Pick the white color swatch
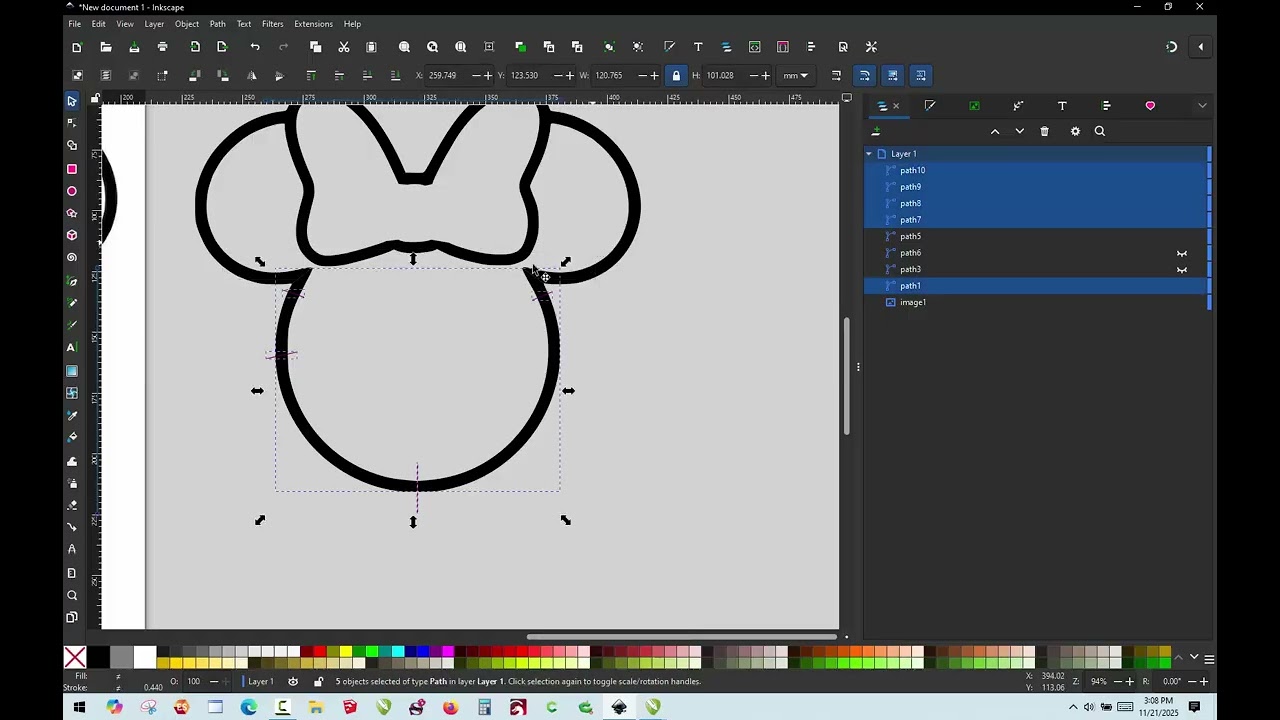Image resolution: width=1280 pixels, height=720 pixels. pyautogui.click(x=146, y=658)
